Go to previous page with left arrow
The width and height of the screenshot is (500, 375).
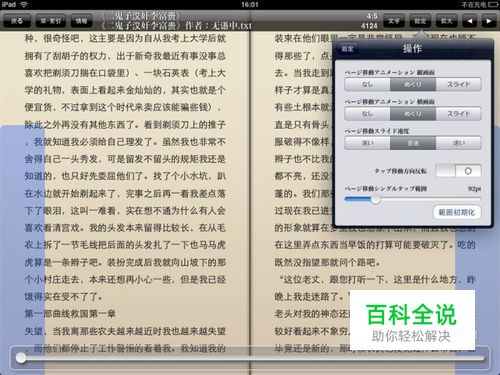[x=470, y=21]
